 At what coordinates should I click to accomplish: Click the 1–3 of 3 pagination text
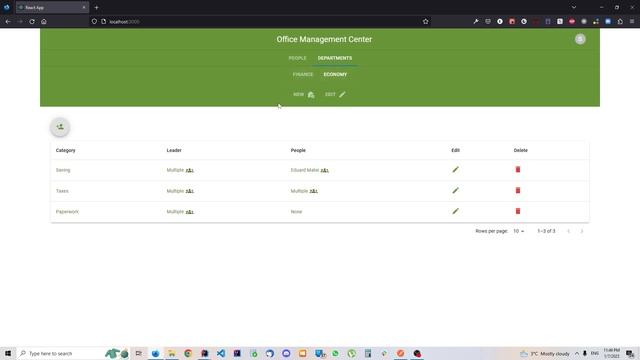546,231
